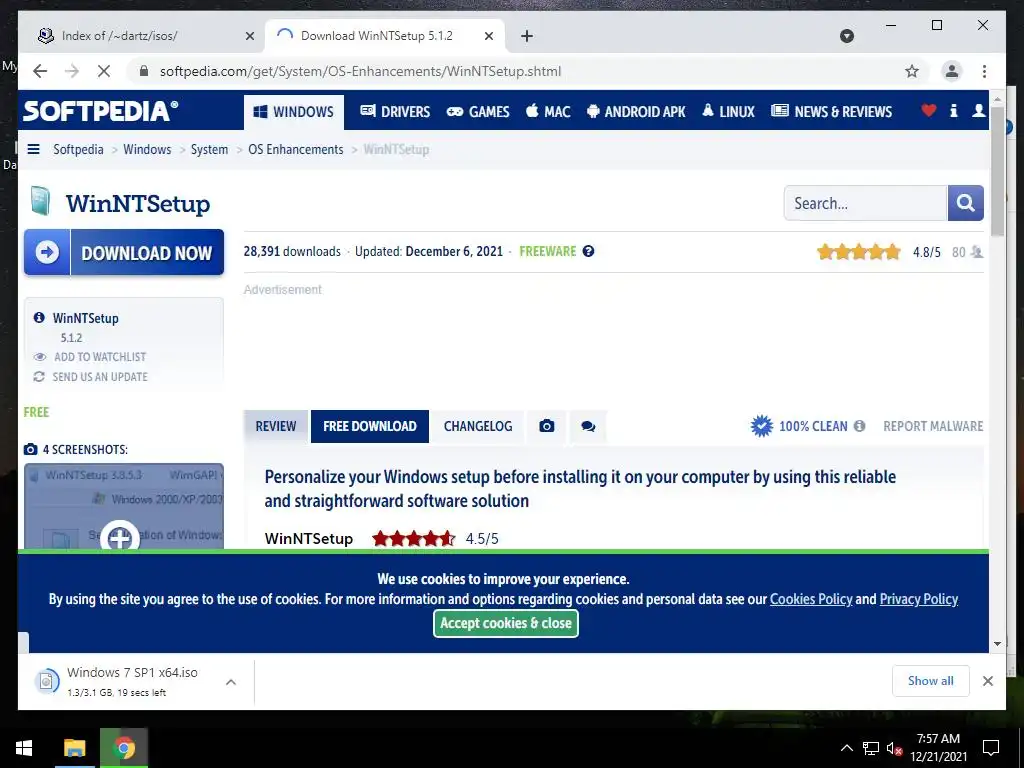The width and height of the screenshot is (1024, 768).
Task: Select the WINDOWS category tab
Action: [294, 112]
